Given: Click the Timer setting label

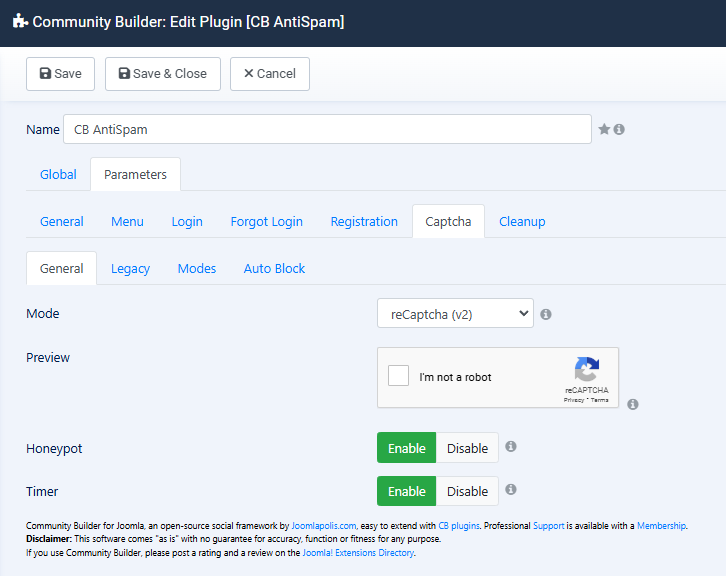Looking at the screenshot, I should click(42, 491).
